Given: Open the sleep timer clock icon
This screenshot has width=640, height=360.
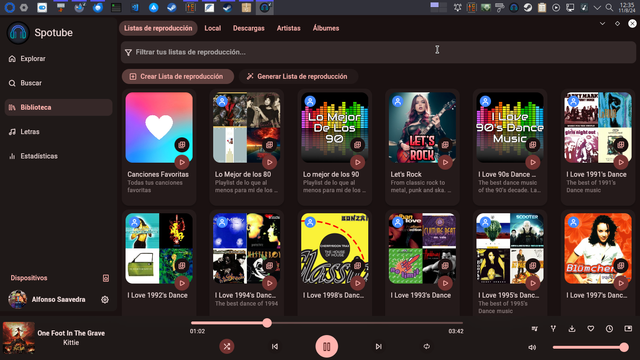Looking at the screenshot, I should 609,329.
